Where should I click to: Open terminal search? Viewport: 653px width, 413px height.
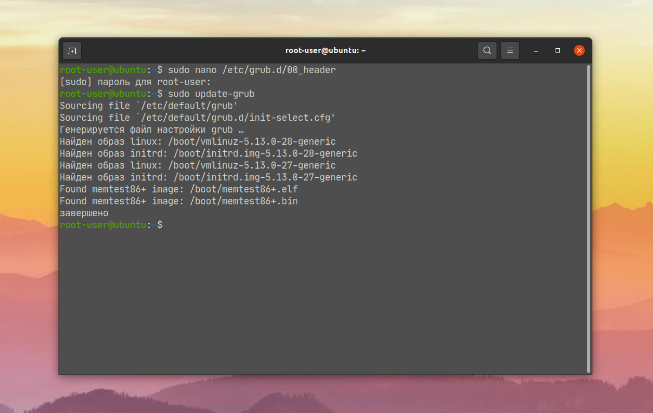pos(487,51)
